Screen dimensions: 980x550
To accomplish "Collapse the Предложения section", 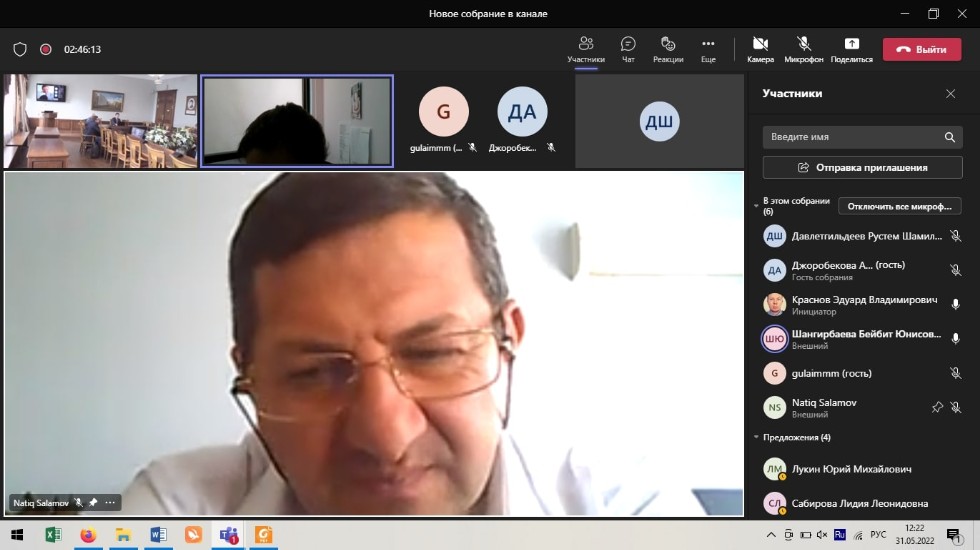I will pos(756,437).
